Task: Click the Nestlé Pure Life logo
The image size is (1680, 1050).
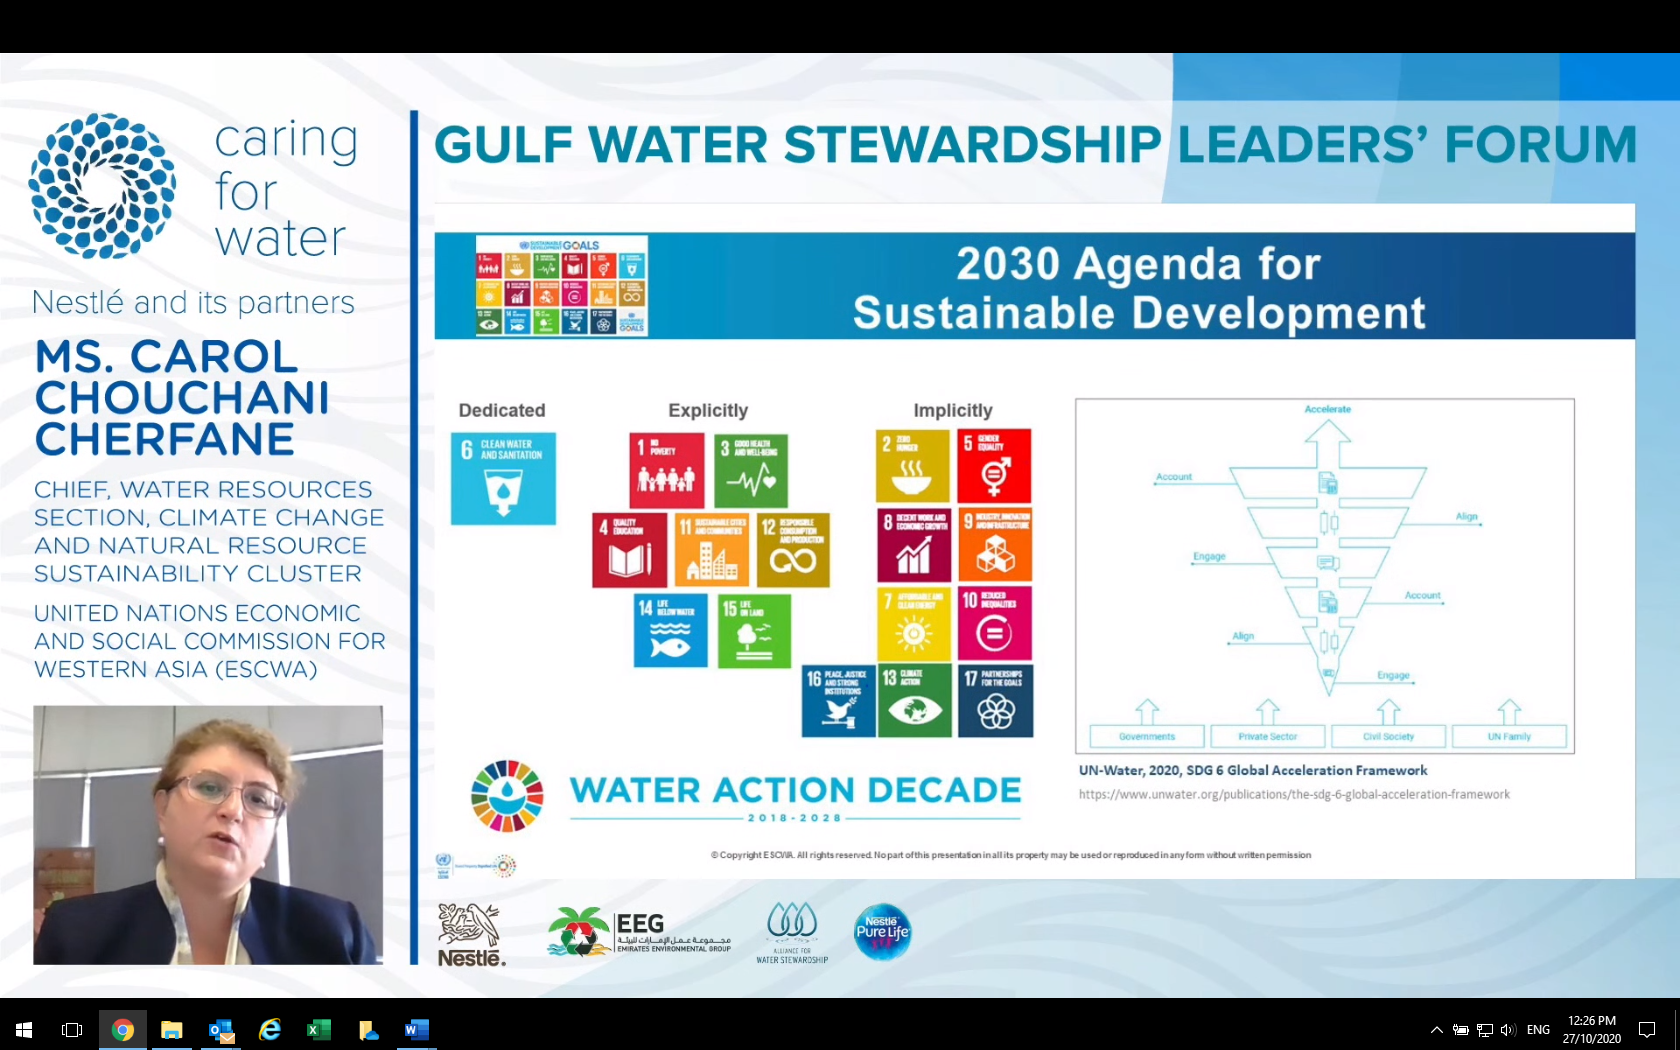Action: click(882, 932)
